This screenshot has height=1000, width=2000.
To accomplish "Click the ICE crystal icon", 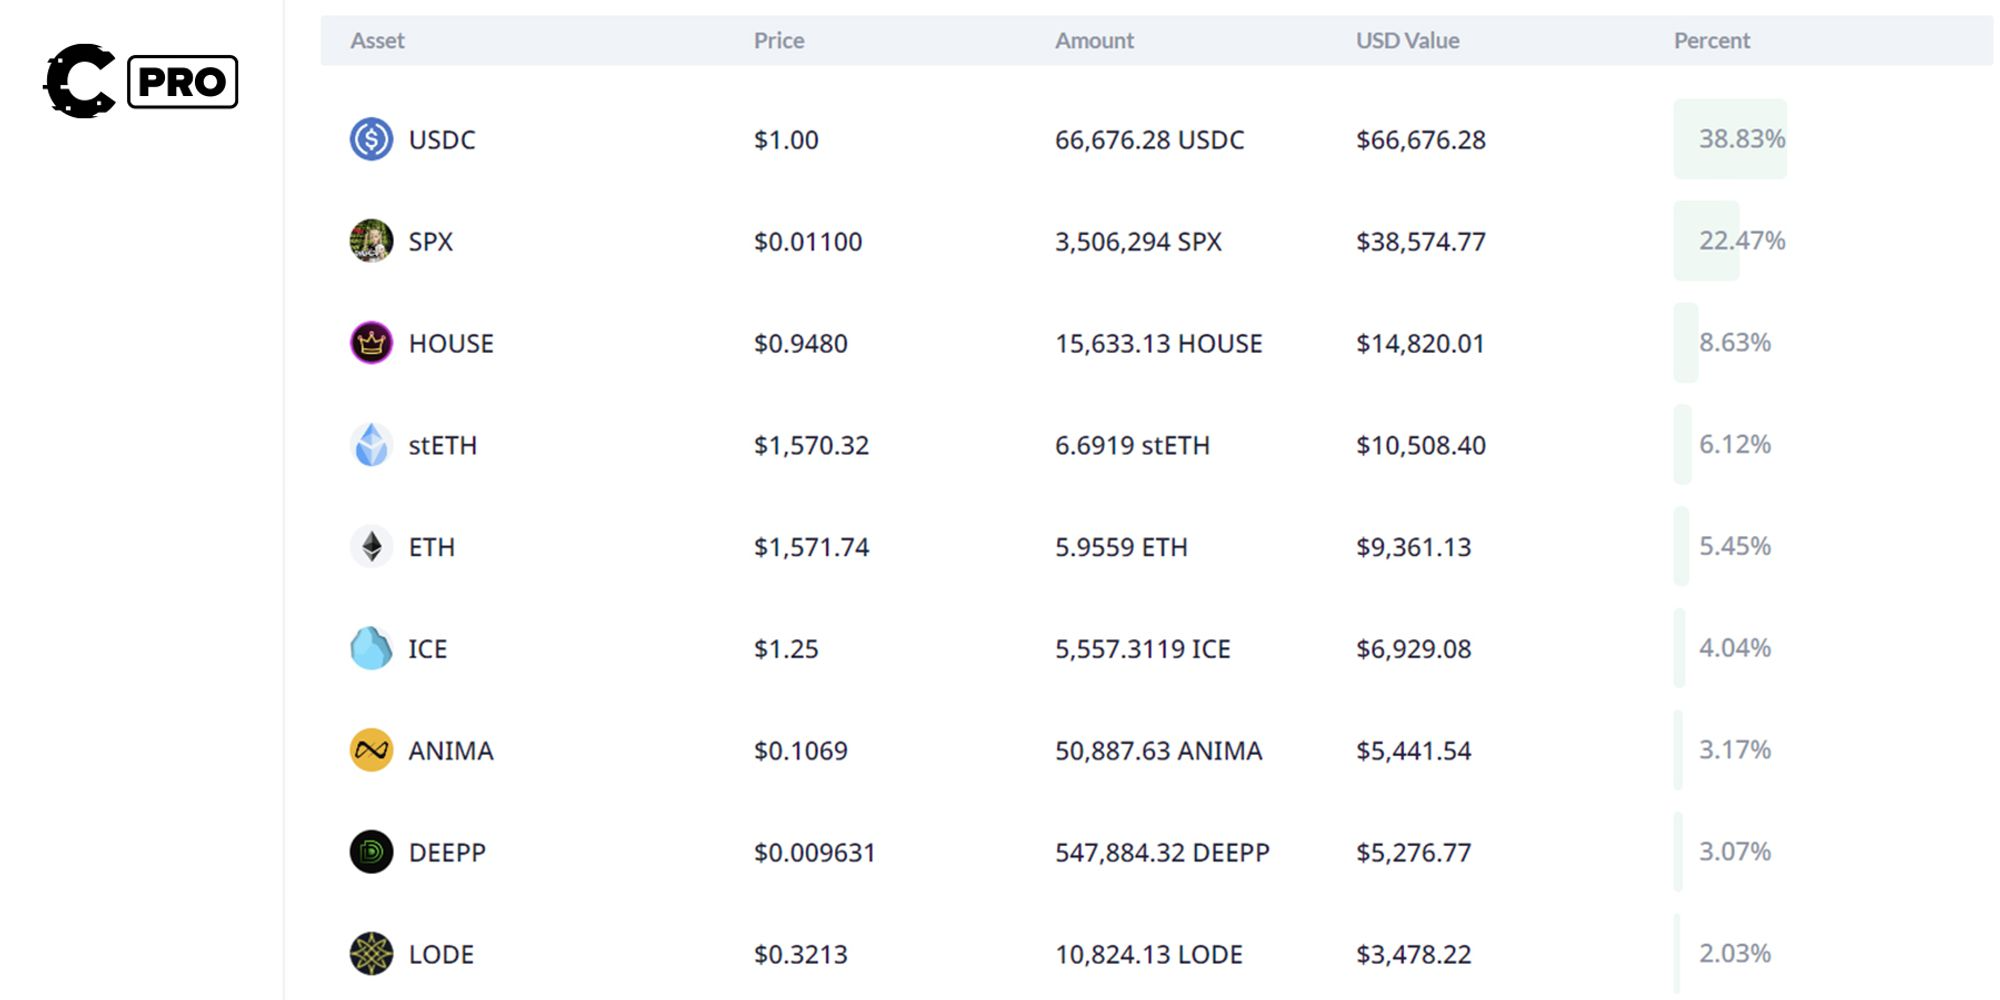I will pyautogui.click(x=371, y=649).
